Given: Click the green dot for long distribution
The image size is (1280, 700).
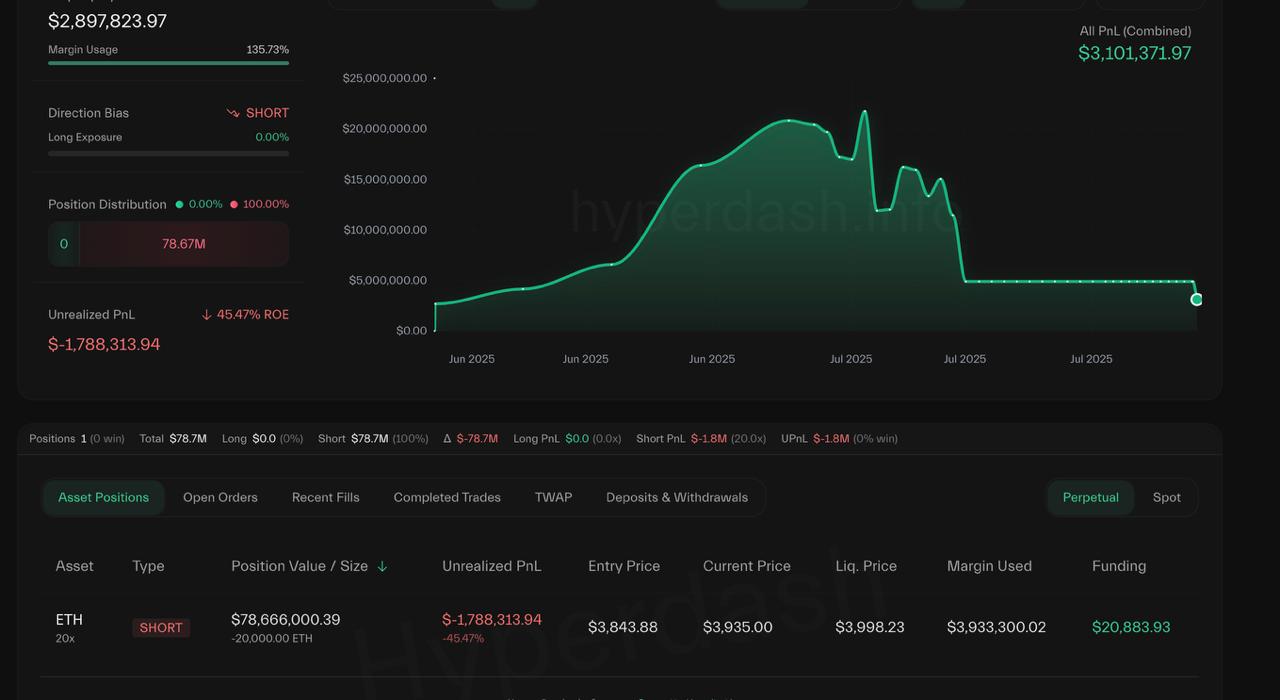Looking at the screenshot, I should [x=179, y=204].
